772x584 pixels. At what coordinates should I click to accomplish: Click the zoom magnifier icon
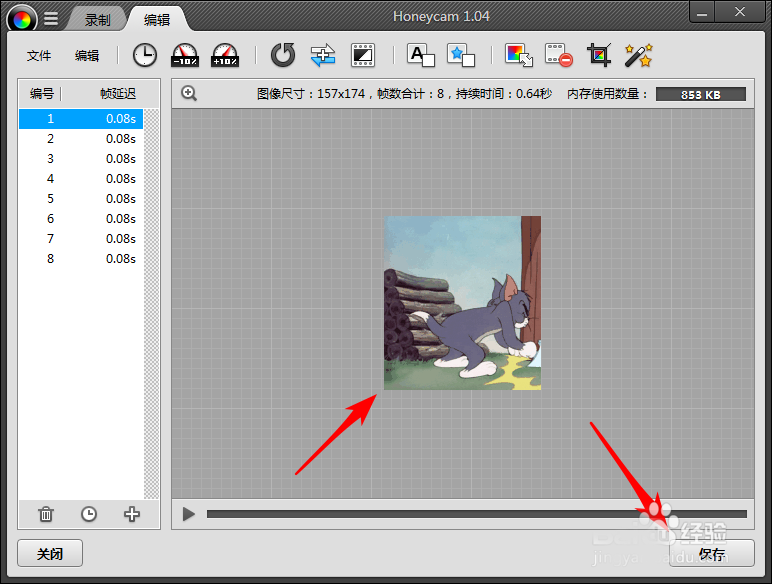pos(189,93)
